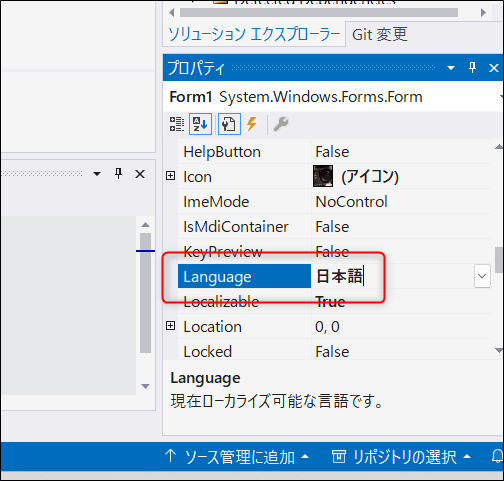Click the Location value 0, 0
The width and height of the screenshot is (504, 481).
coord(327,327)
